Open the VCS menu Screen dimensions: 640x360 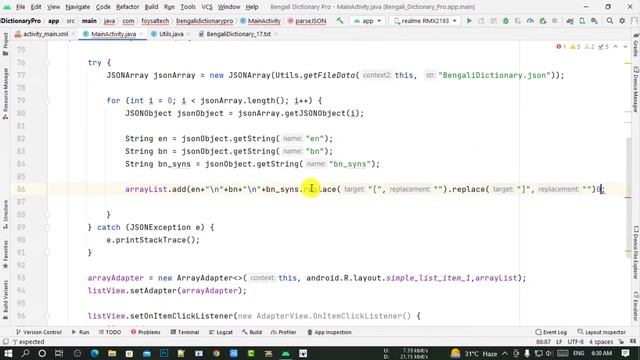point(207,7)
